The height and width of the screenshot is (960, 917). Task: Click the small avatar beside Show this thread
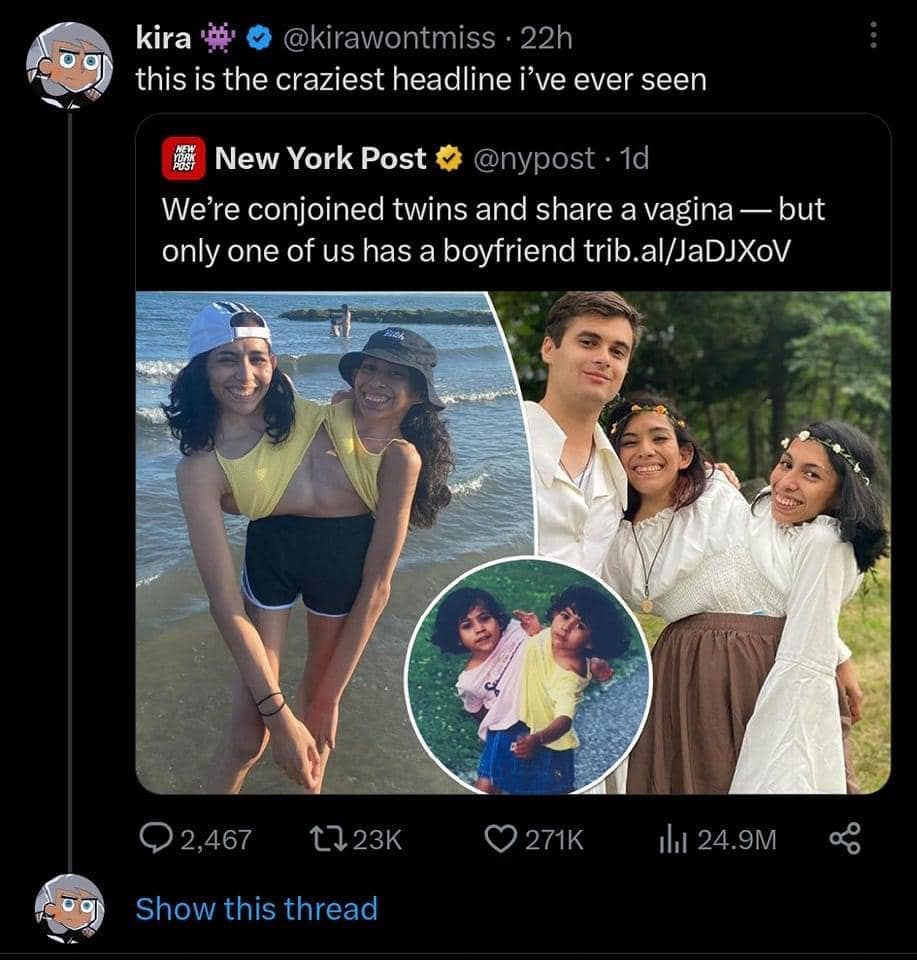coord(69,908)
